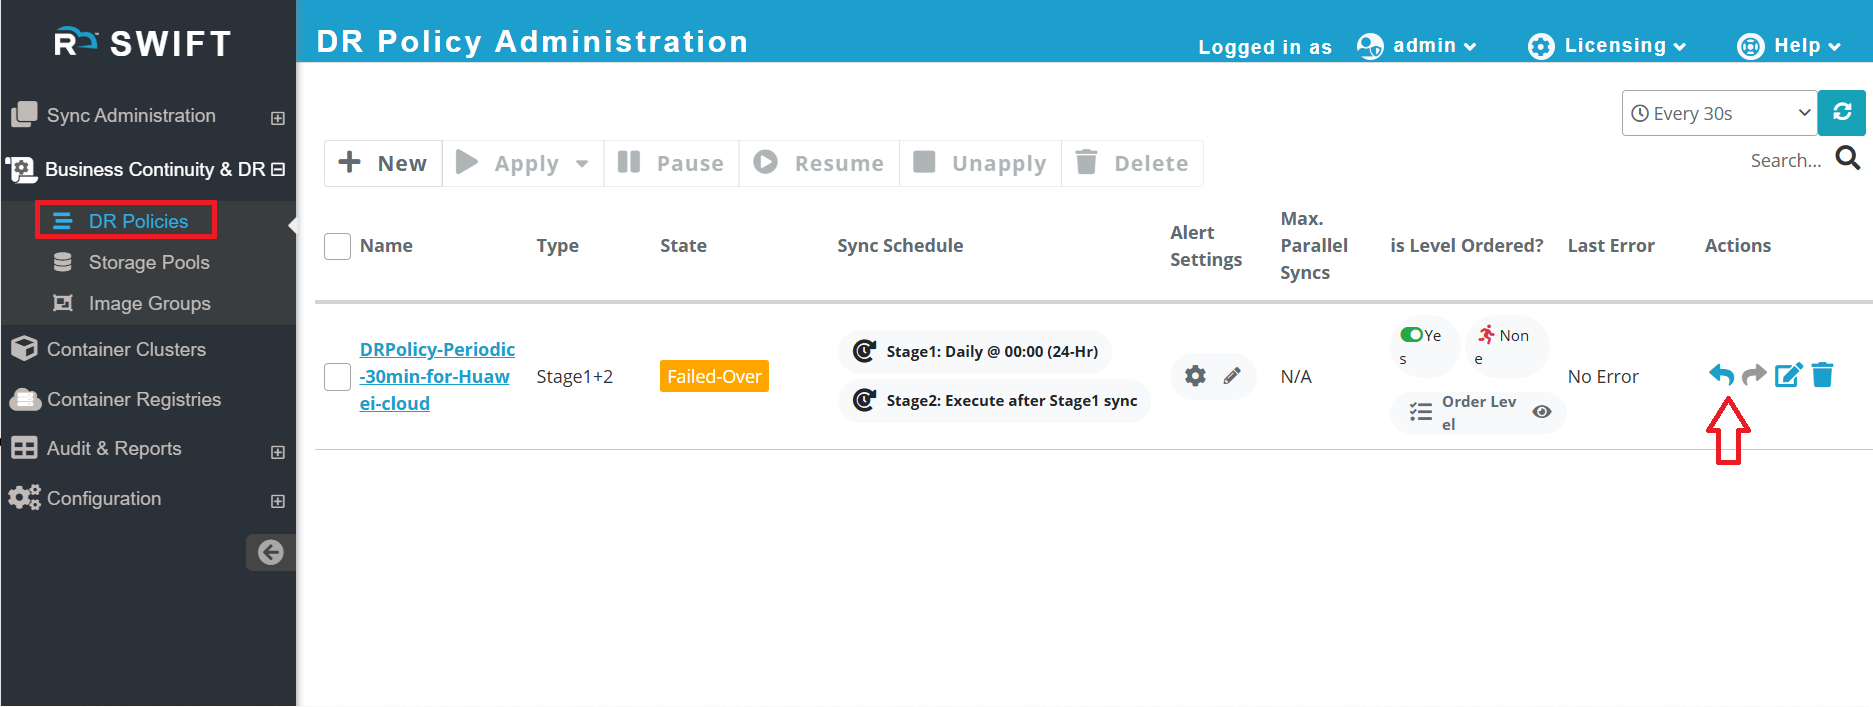
Task: Click the admin user icon
Action: (x=1370, y=46)
